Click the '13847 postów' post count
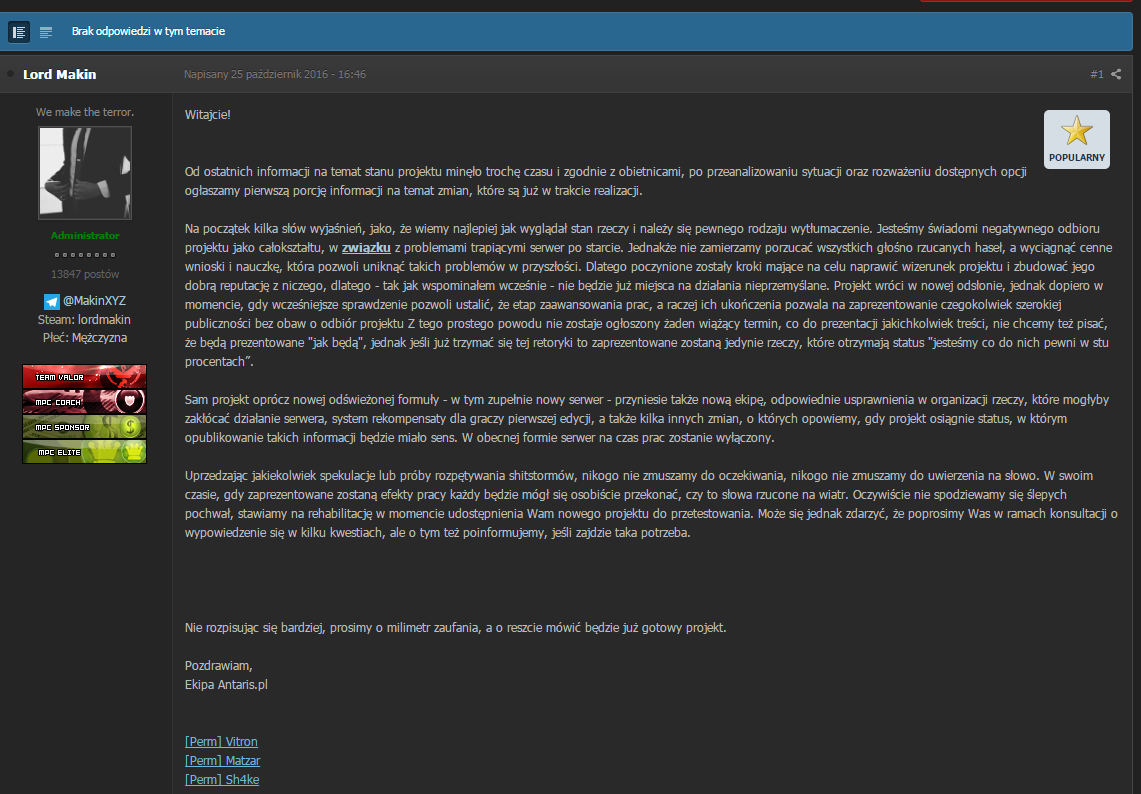Image resolution: width=1141 pixels, height=794 pixels. click(x=85, y=274)
